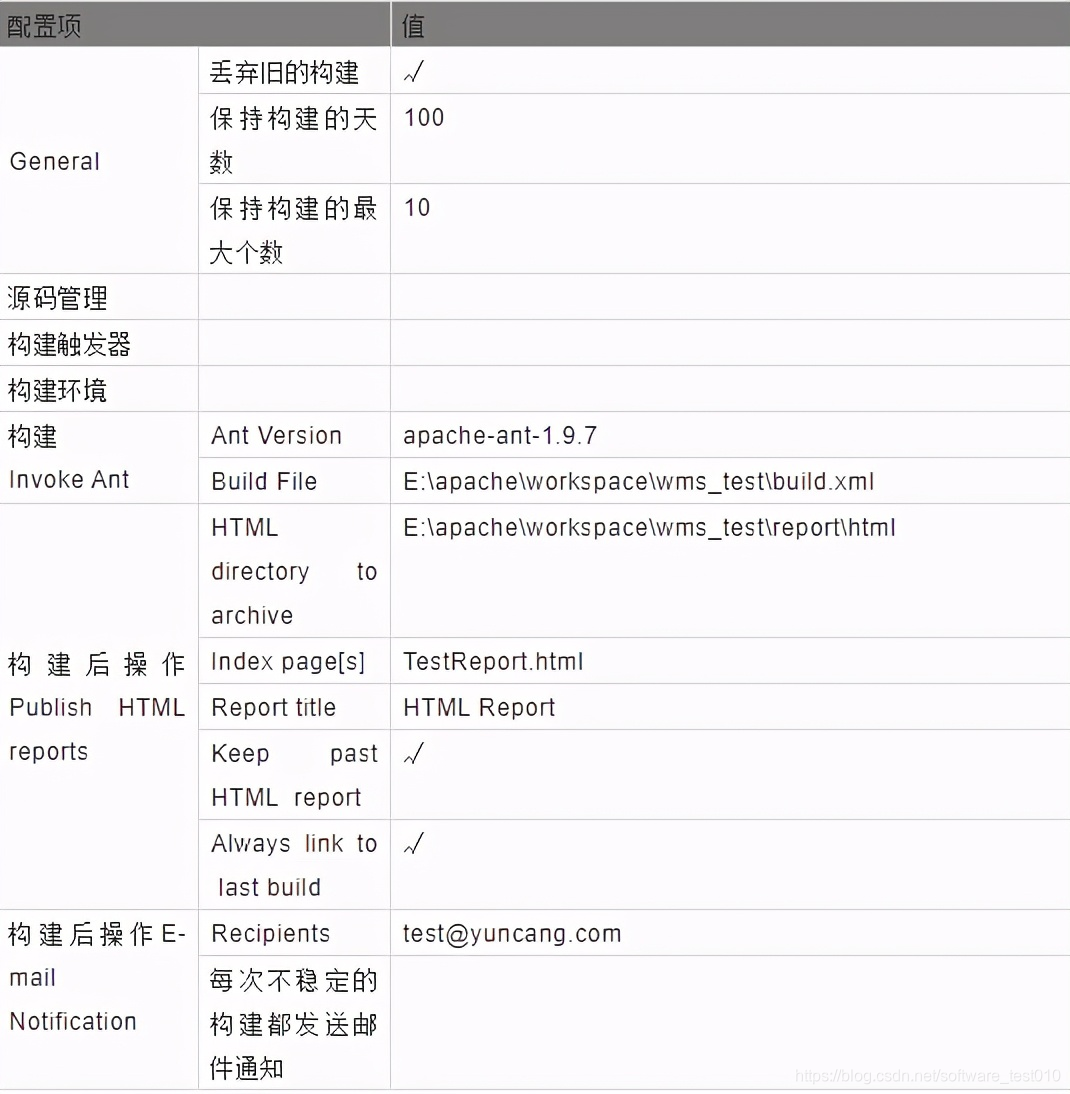Toggle the 丢弃旧的构建 checkmark

411,71
